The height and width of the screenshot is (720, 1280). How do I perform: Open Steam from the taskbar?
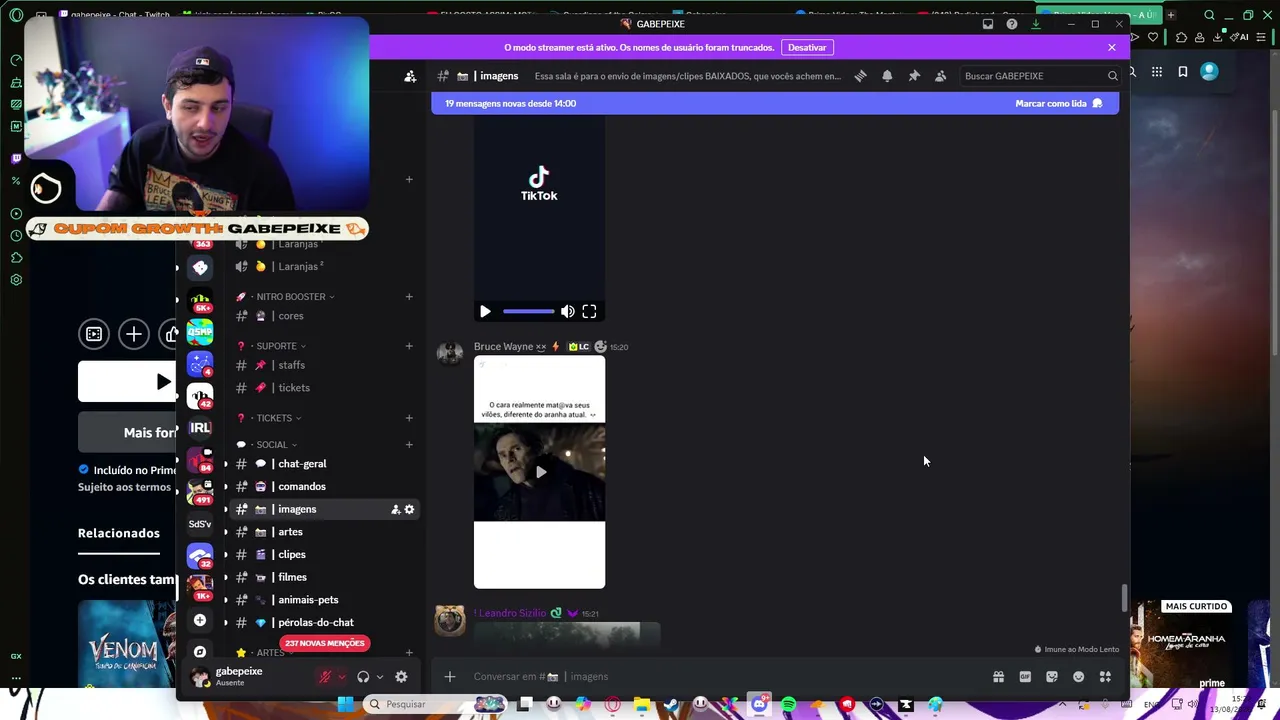pos(671,705)
